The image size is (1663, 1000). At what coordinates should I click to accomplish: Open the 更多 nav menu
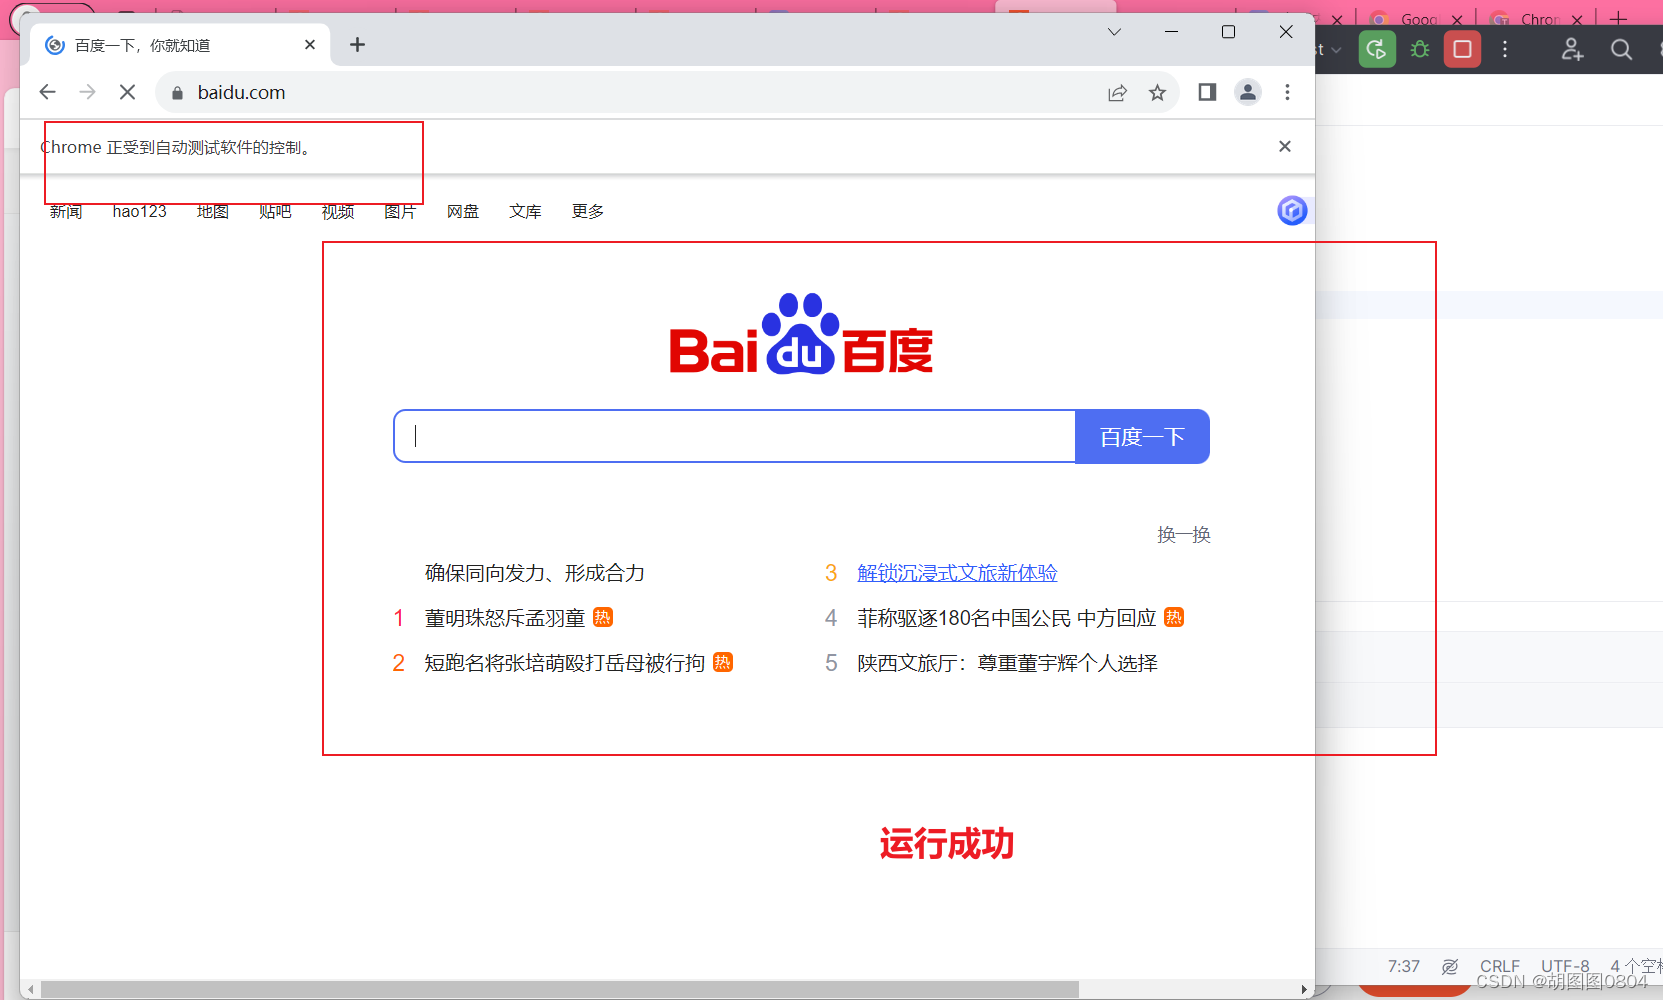(x=588, y=212)
